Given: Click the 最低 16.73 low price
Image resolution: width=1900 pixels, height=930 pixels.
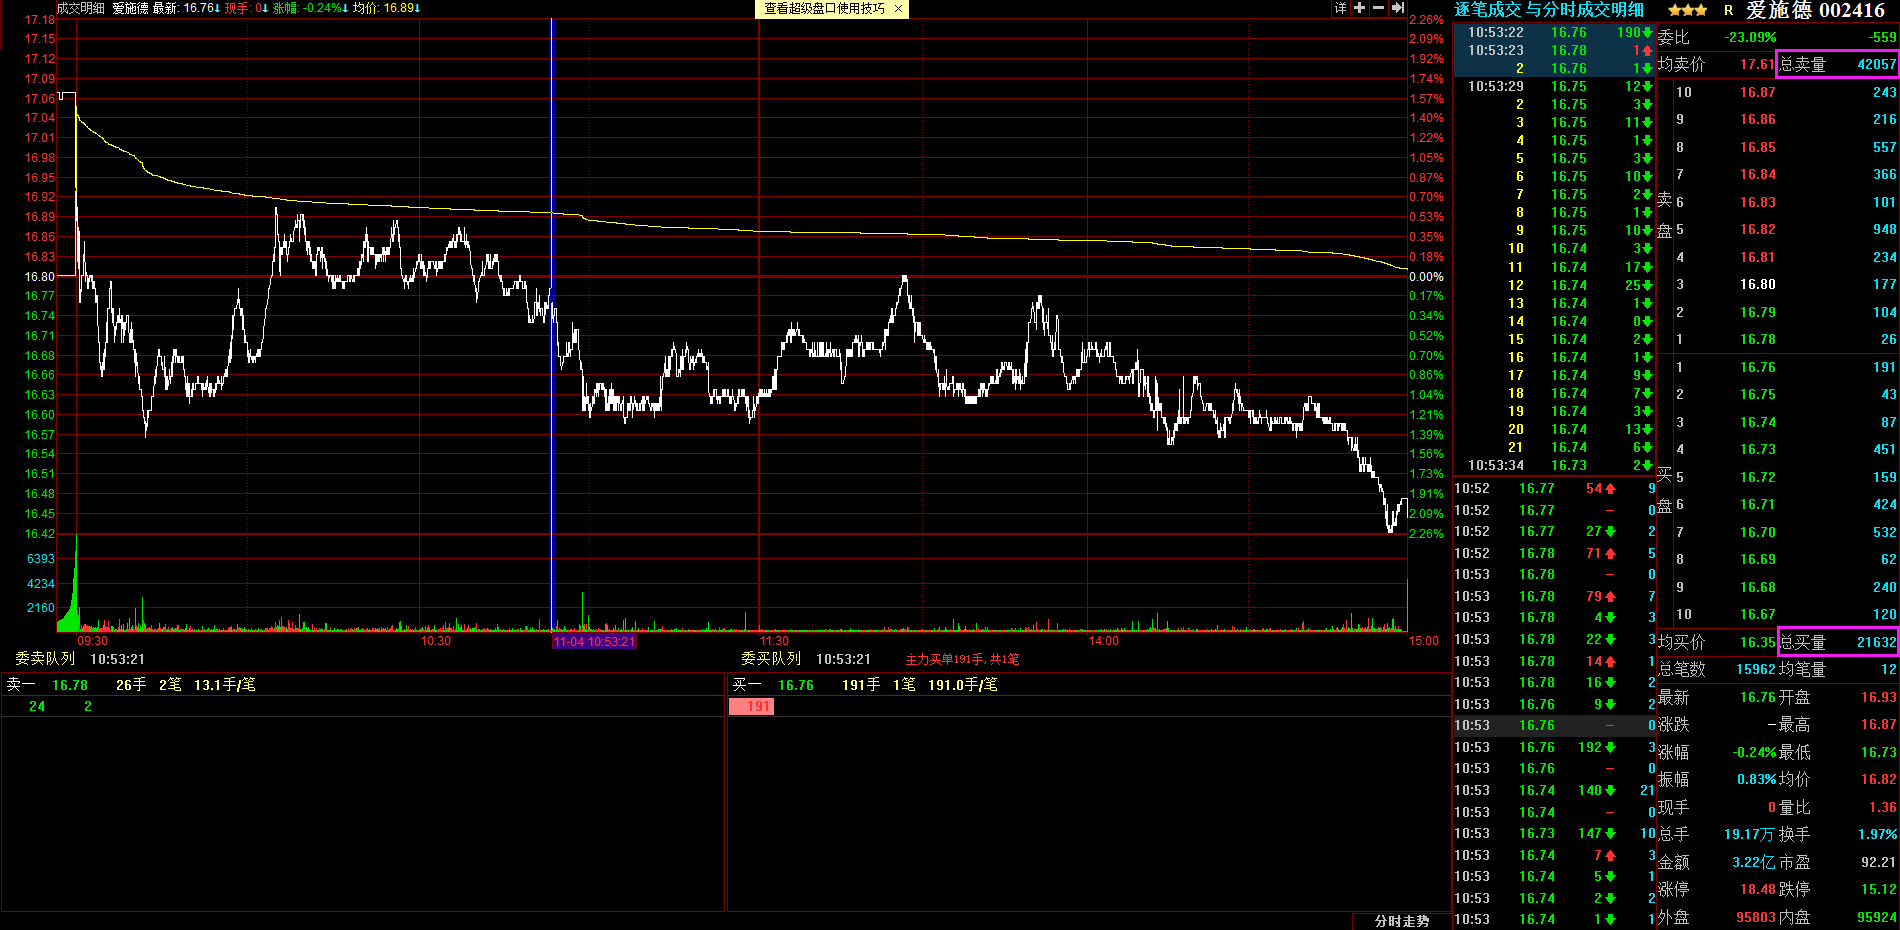Looking at the screenshot, I should 1878,752.
